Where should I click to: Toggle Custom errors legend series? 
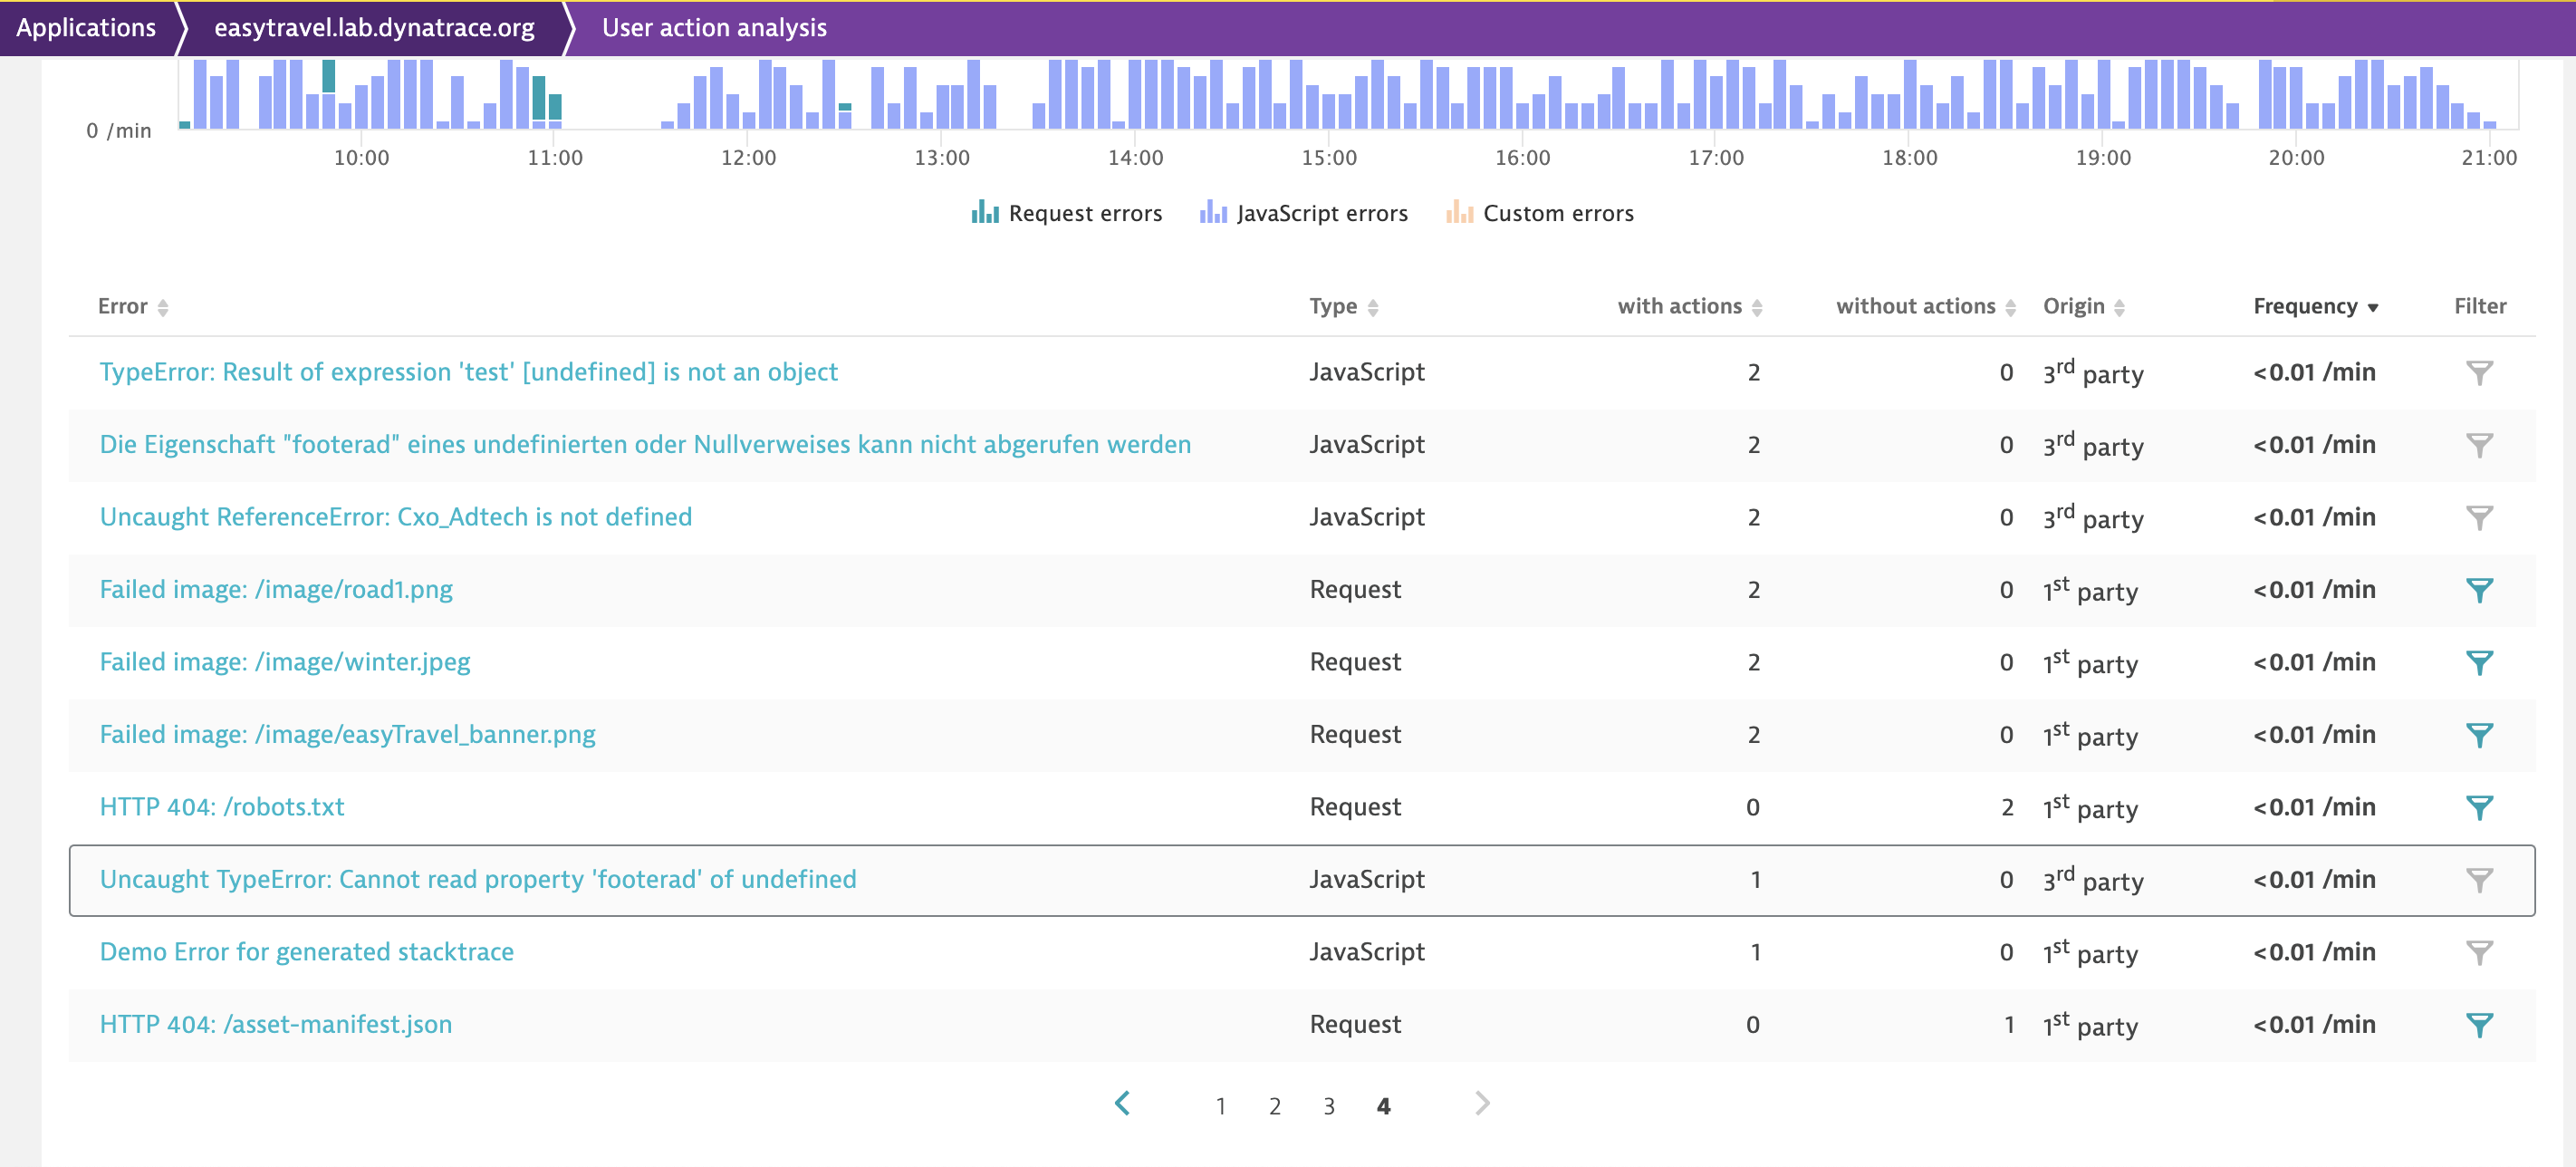click(x=1539, y=213)
